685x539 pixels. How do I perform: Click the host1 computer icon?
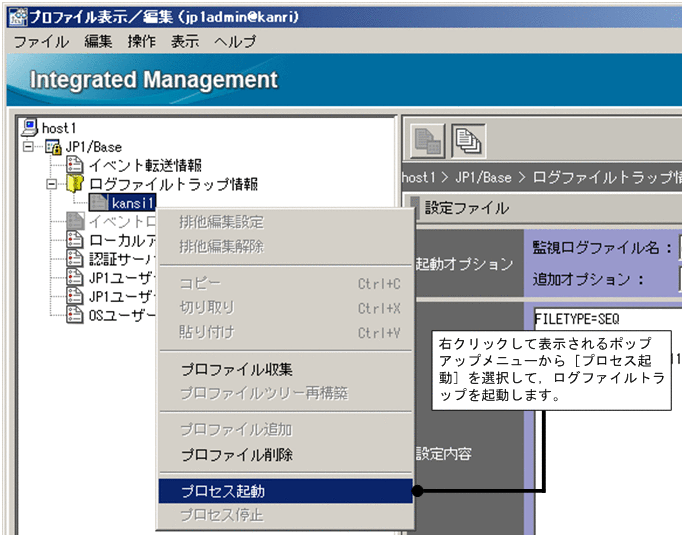click(x=30, y=127)
